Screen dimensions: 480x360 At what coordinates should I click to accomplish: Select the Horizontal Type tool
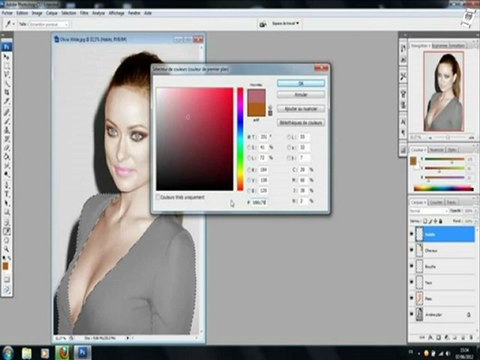(6, 194)
